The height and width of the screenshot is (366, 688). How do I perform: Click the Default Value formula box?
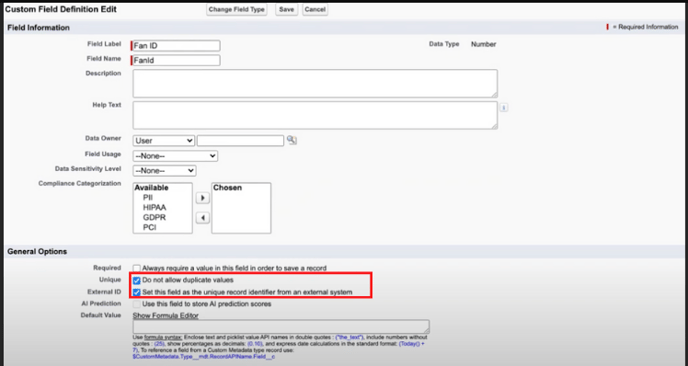(281, 327)
